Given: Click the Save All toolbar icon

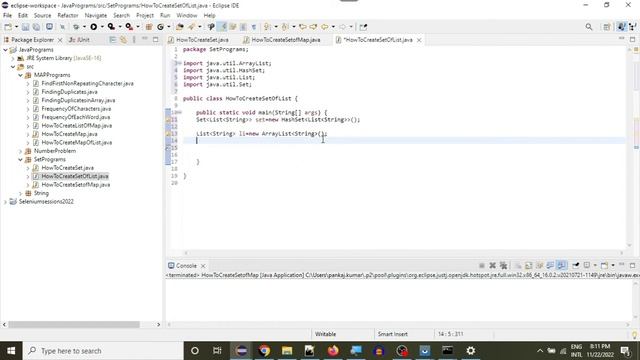Looking at the screenshot, I should pos(36,27).
